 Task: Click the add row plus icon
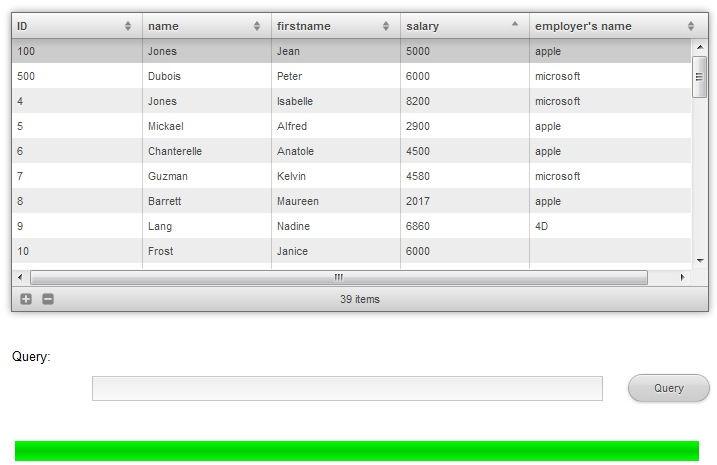26,299
